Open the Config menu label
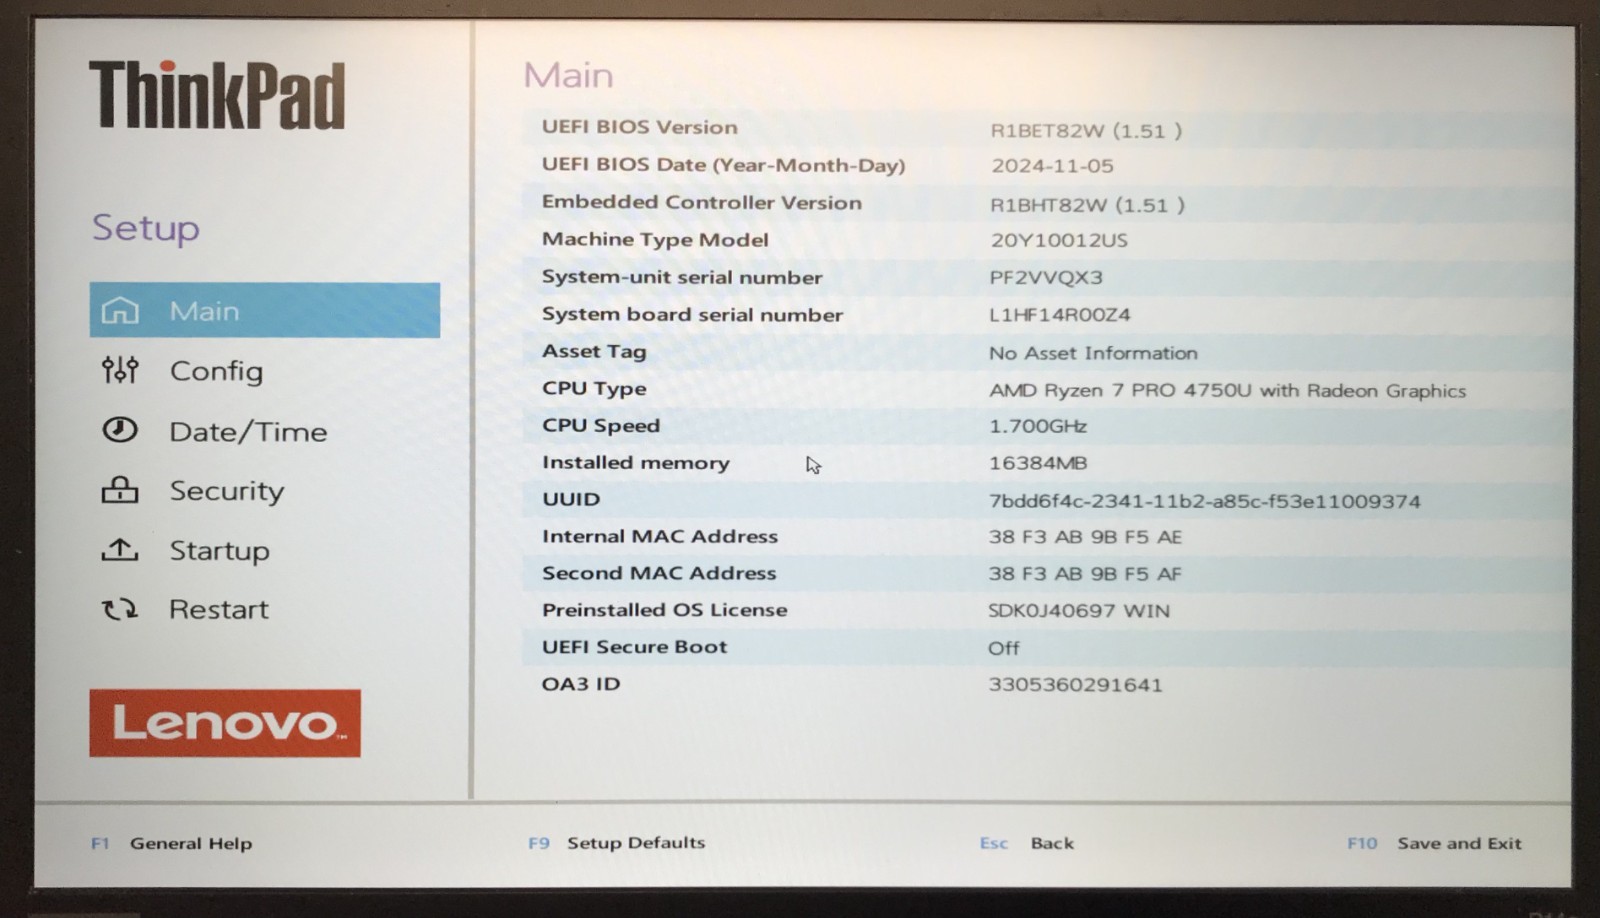The width and height of the screenshot is (1600, 918). [216, 371]
